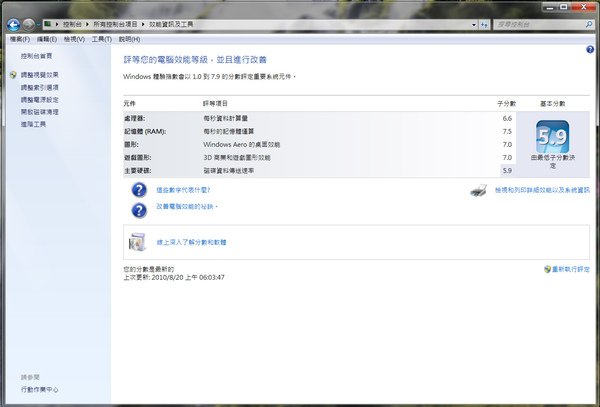This screenshot has width=600, height=407.
Task: Click the 5.9 base score badge
Action: pos(553,137)
